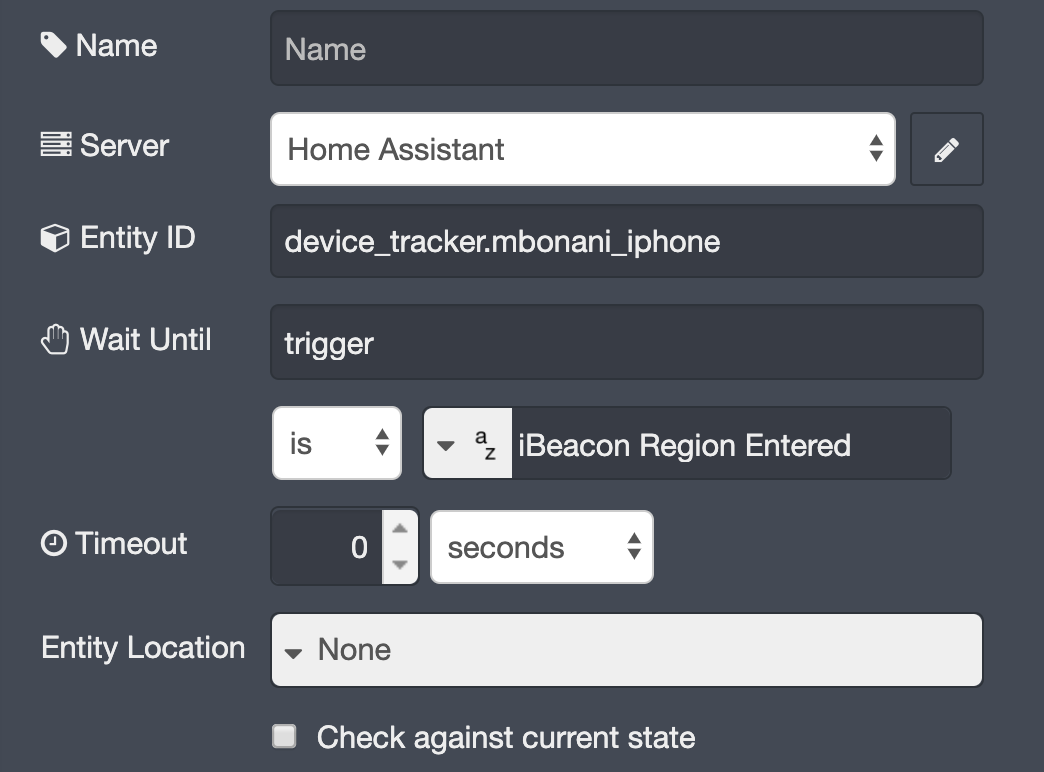Click the Timeout increment arrow

(x=399, y=530)
